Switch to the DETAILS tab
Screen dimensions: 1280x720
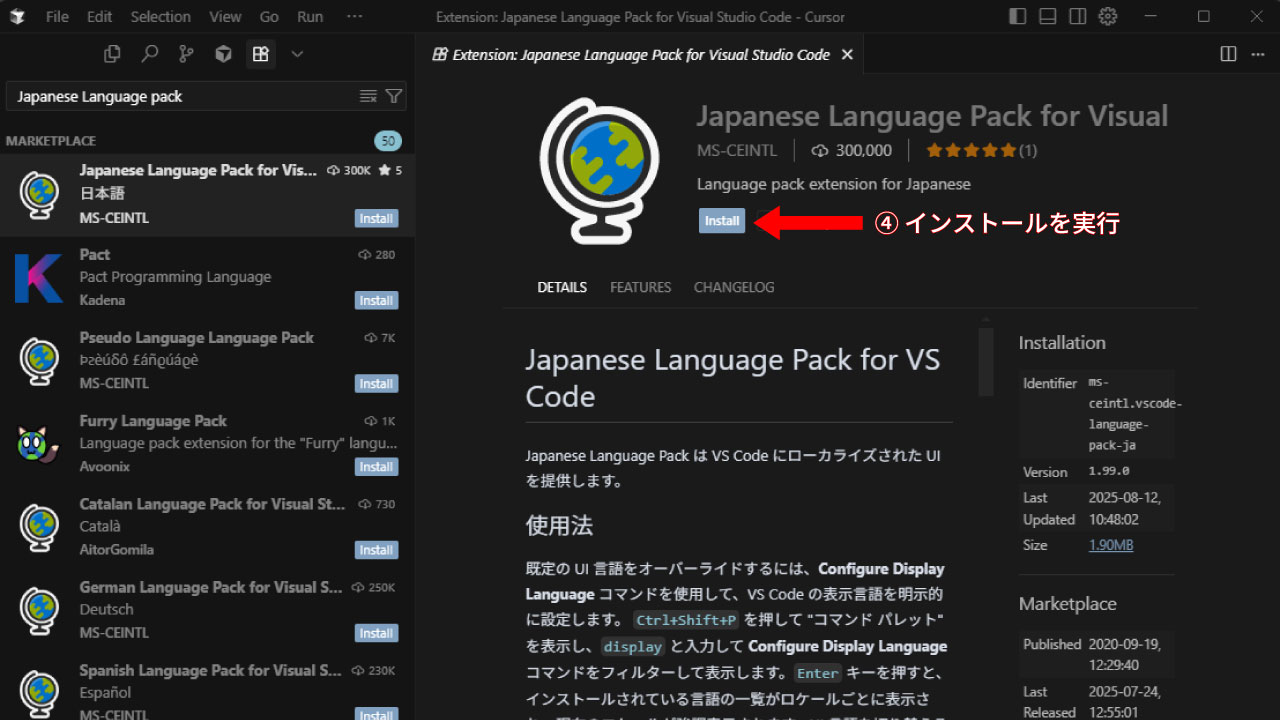(562, 287)
